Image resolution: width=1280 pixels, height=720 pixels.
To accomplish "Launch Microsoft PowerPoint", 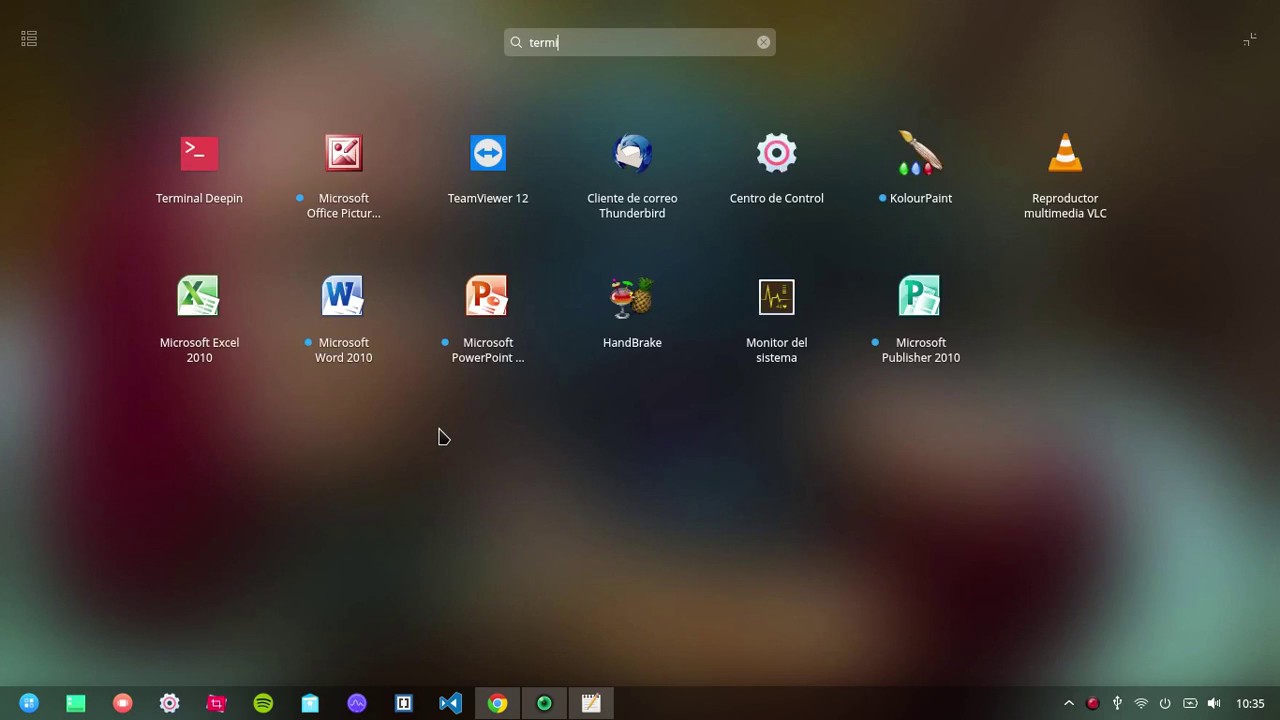I will pos(488,297).
